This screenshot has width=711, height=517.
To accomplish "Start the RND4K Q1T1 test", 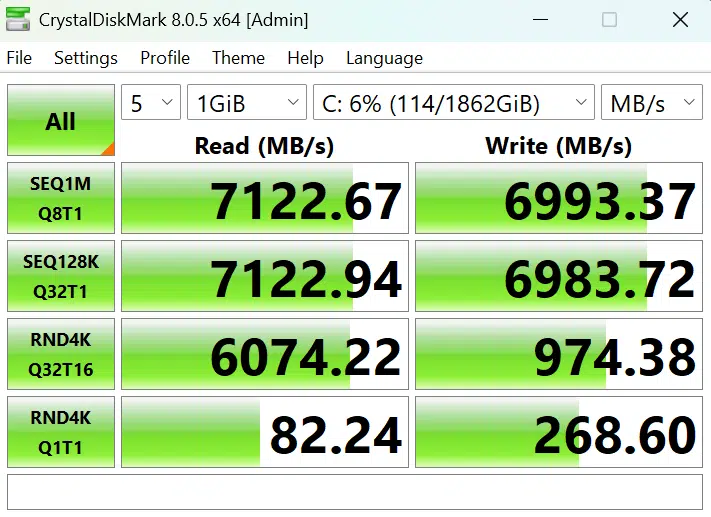I will click(x=61, y=432).
